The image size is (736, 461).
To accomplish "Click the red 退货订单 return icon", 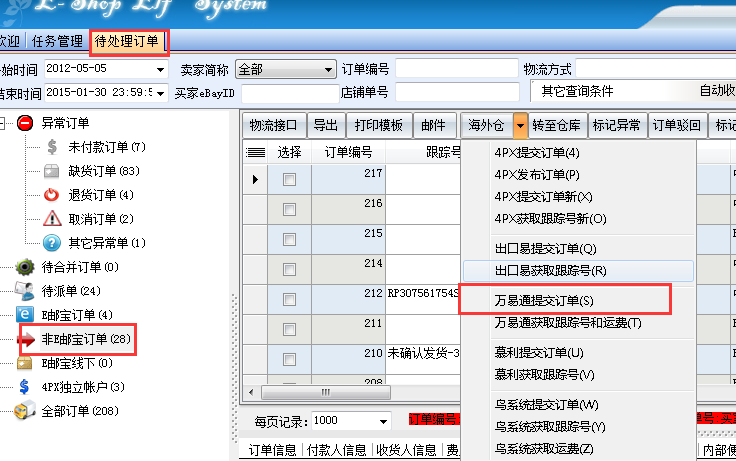I will [x=51, y=195].
